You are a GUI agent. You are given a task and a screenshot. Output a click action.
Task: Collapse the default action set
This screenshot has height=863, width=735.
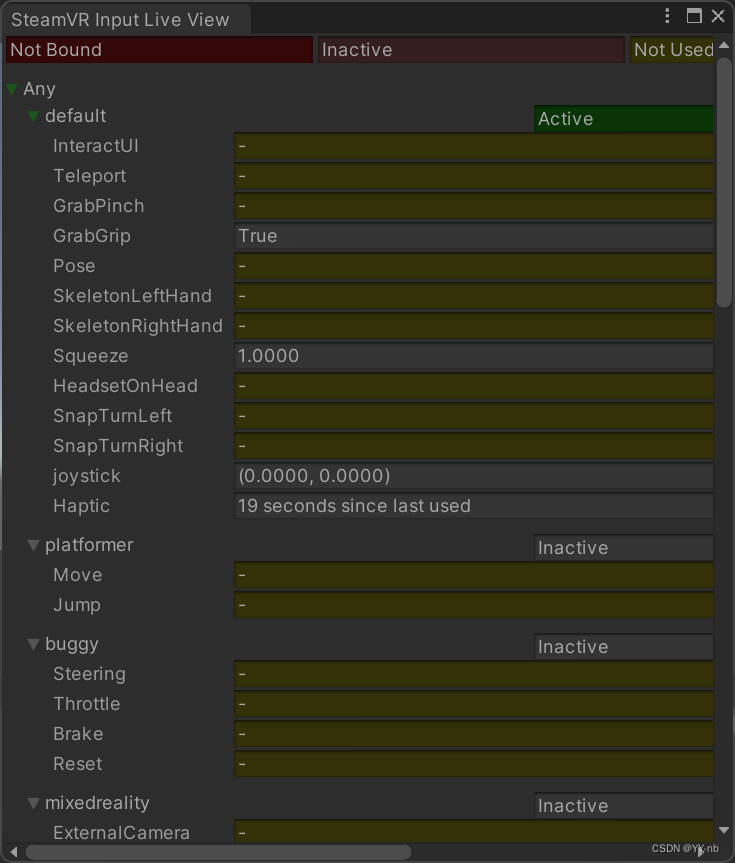pos(34,116)
